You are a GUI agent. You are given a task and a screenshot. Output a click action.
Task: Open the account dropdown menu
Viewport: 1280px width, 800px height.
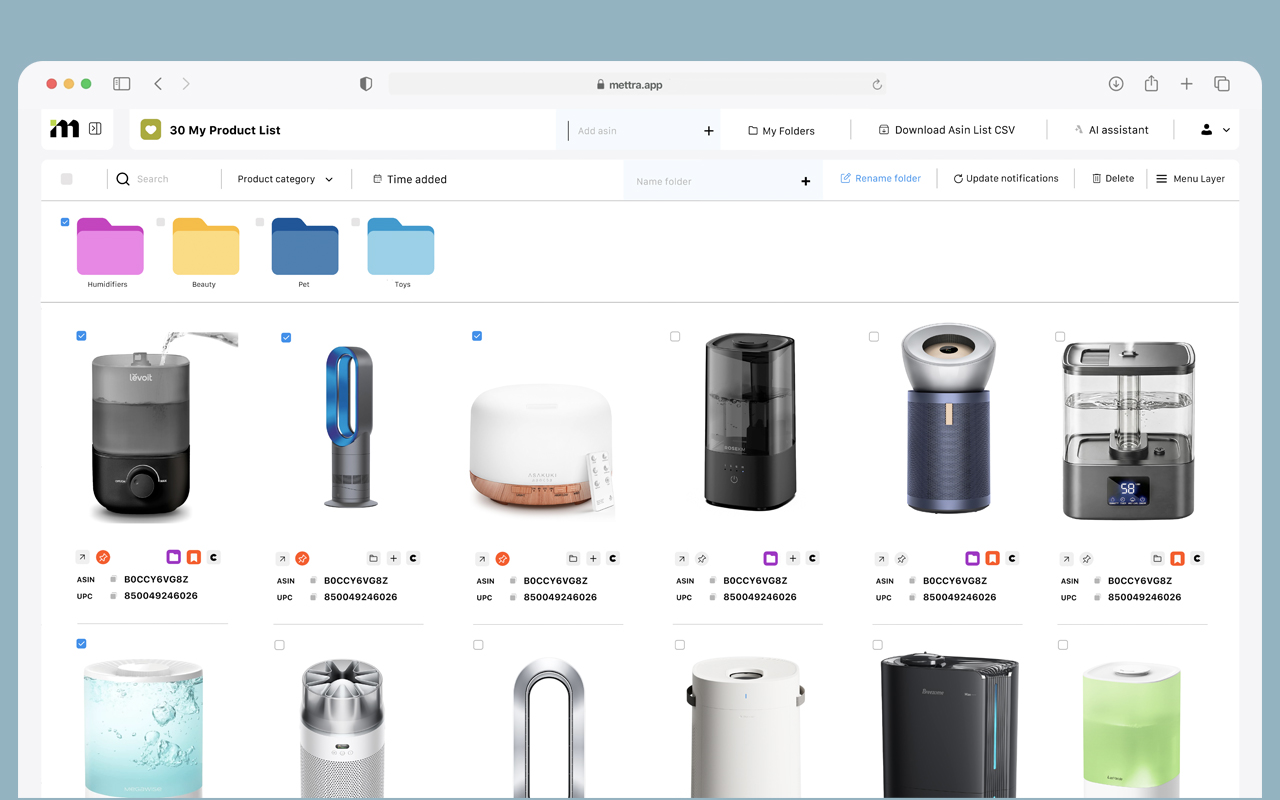coord(1215,130)
